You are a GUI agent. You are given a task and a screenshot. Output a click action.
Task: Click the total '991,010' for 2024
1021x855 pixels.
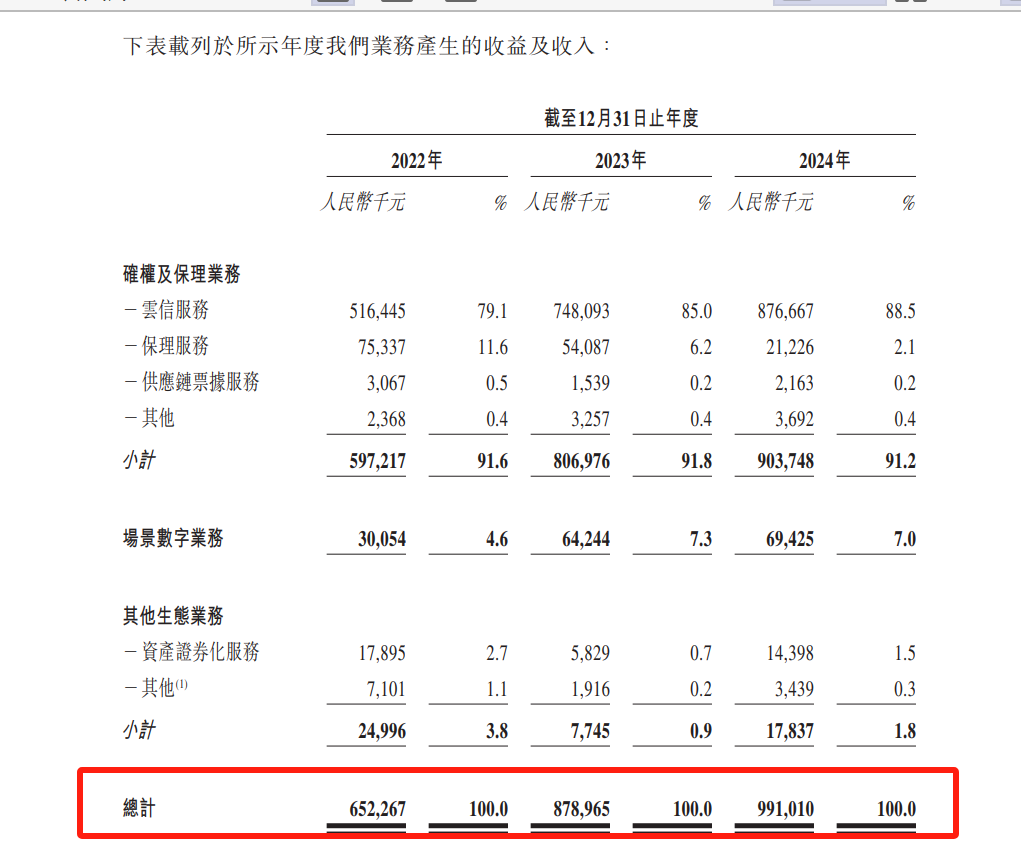[x=785, y=809]
